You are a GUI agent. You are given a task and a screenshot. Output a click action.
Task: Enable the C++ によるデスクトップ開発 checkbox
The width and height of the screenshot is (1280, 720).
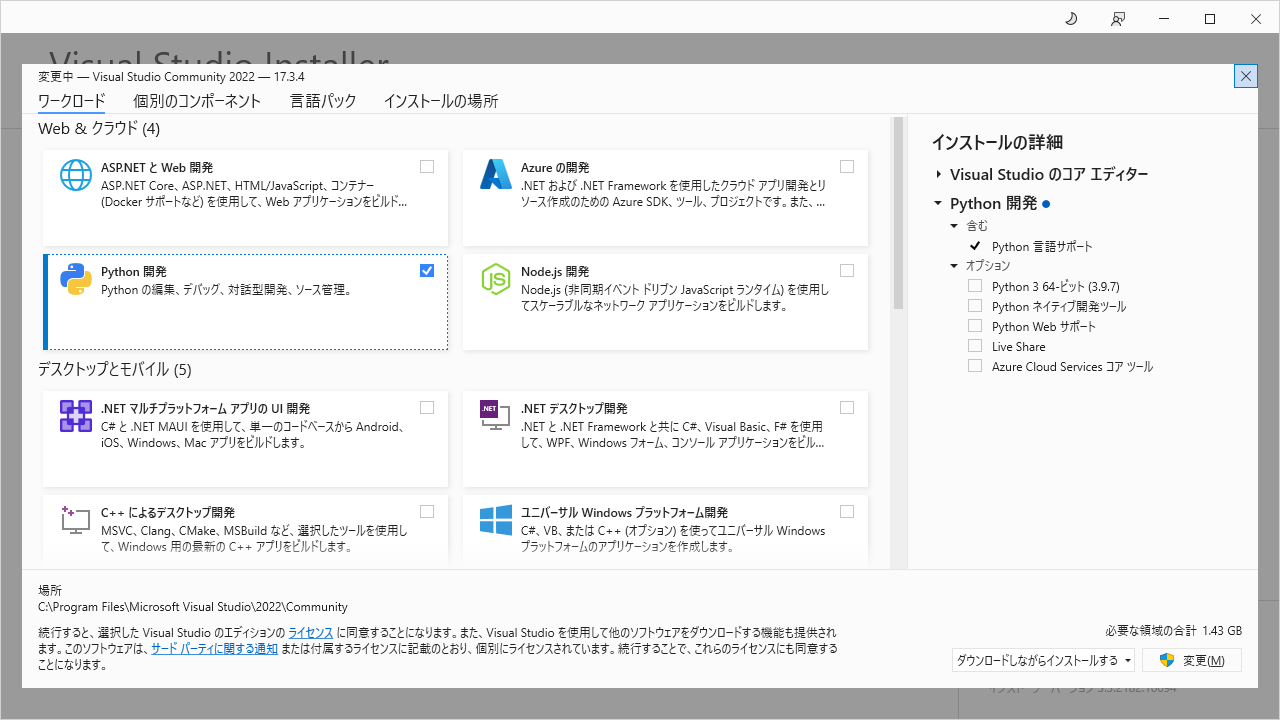427,512
